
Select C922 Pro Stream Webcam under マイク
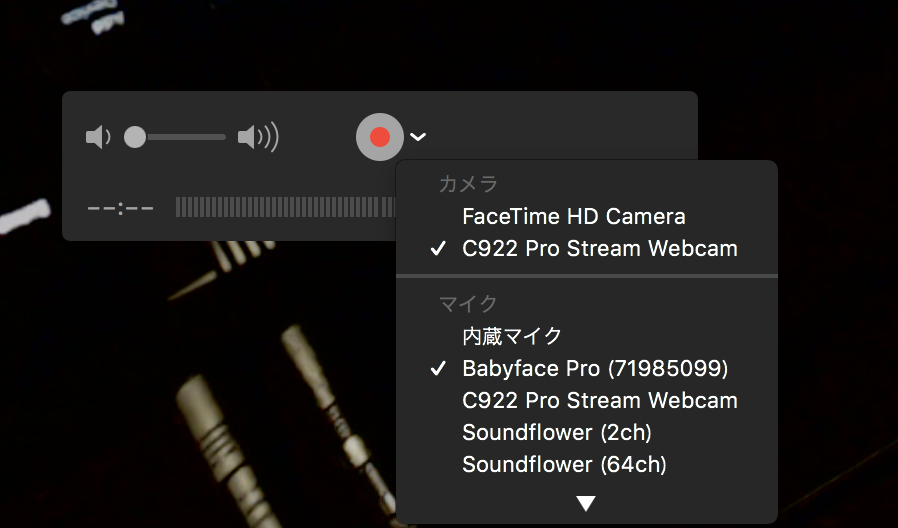tap(599, 401)
